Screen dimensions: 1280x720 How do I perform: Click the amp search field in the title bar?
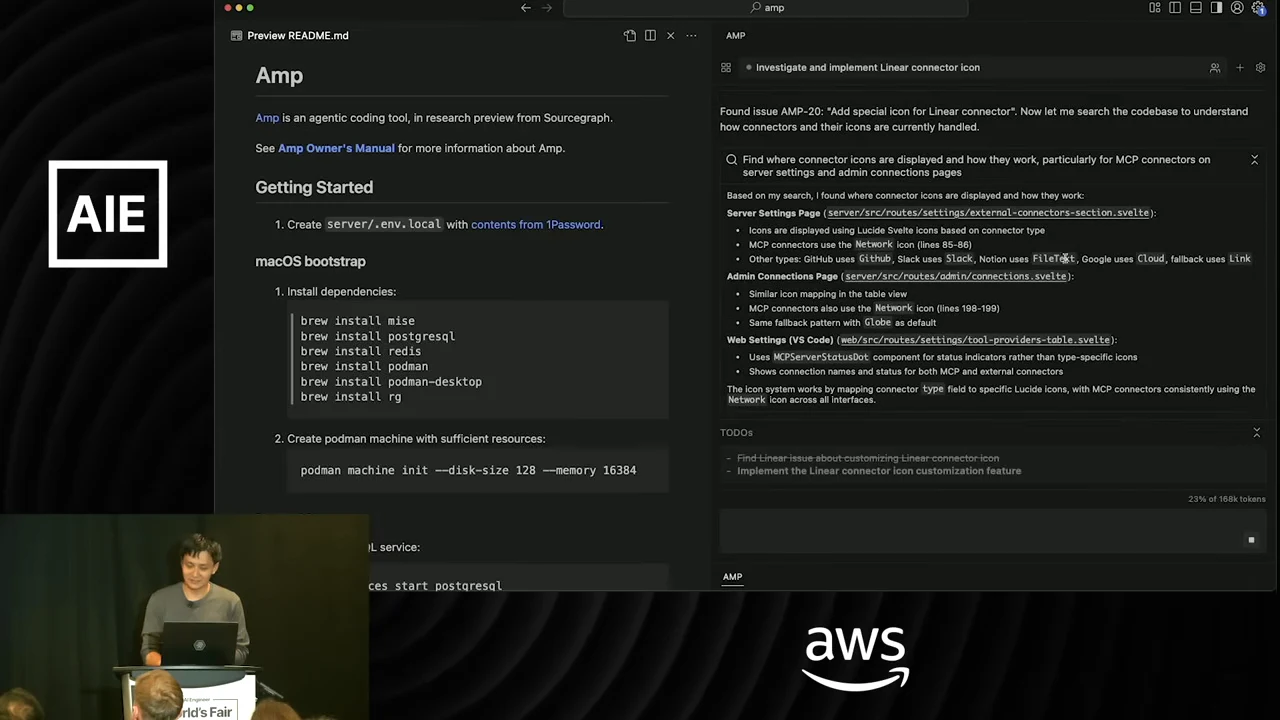767,8
